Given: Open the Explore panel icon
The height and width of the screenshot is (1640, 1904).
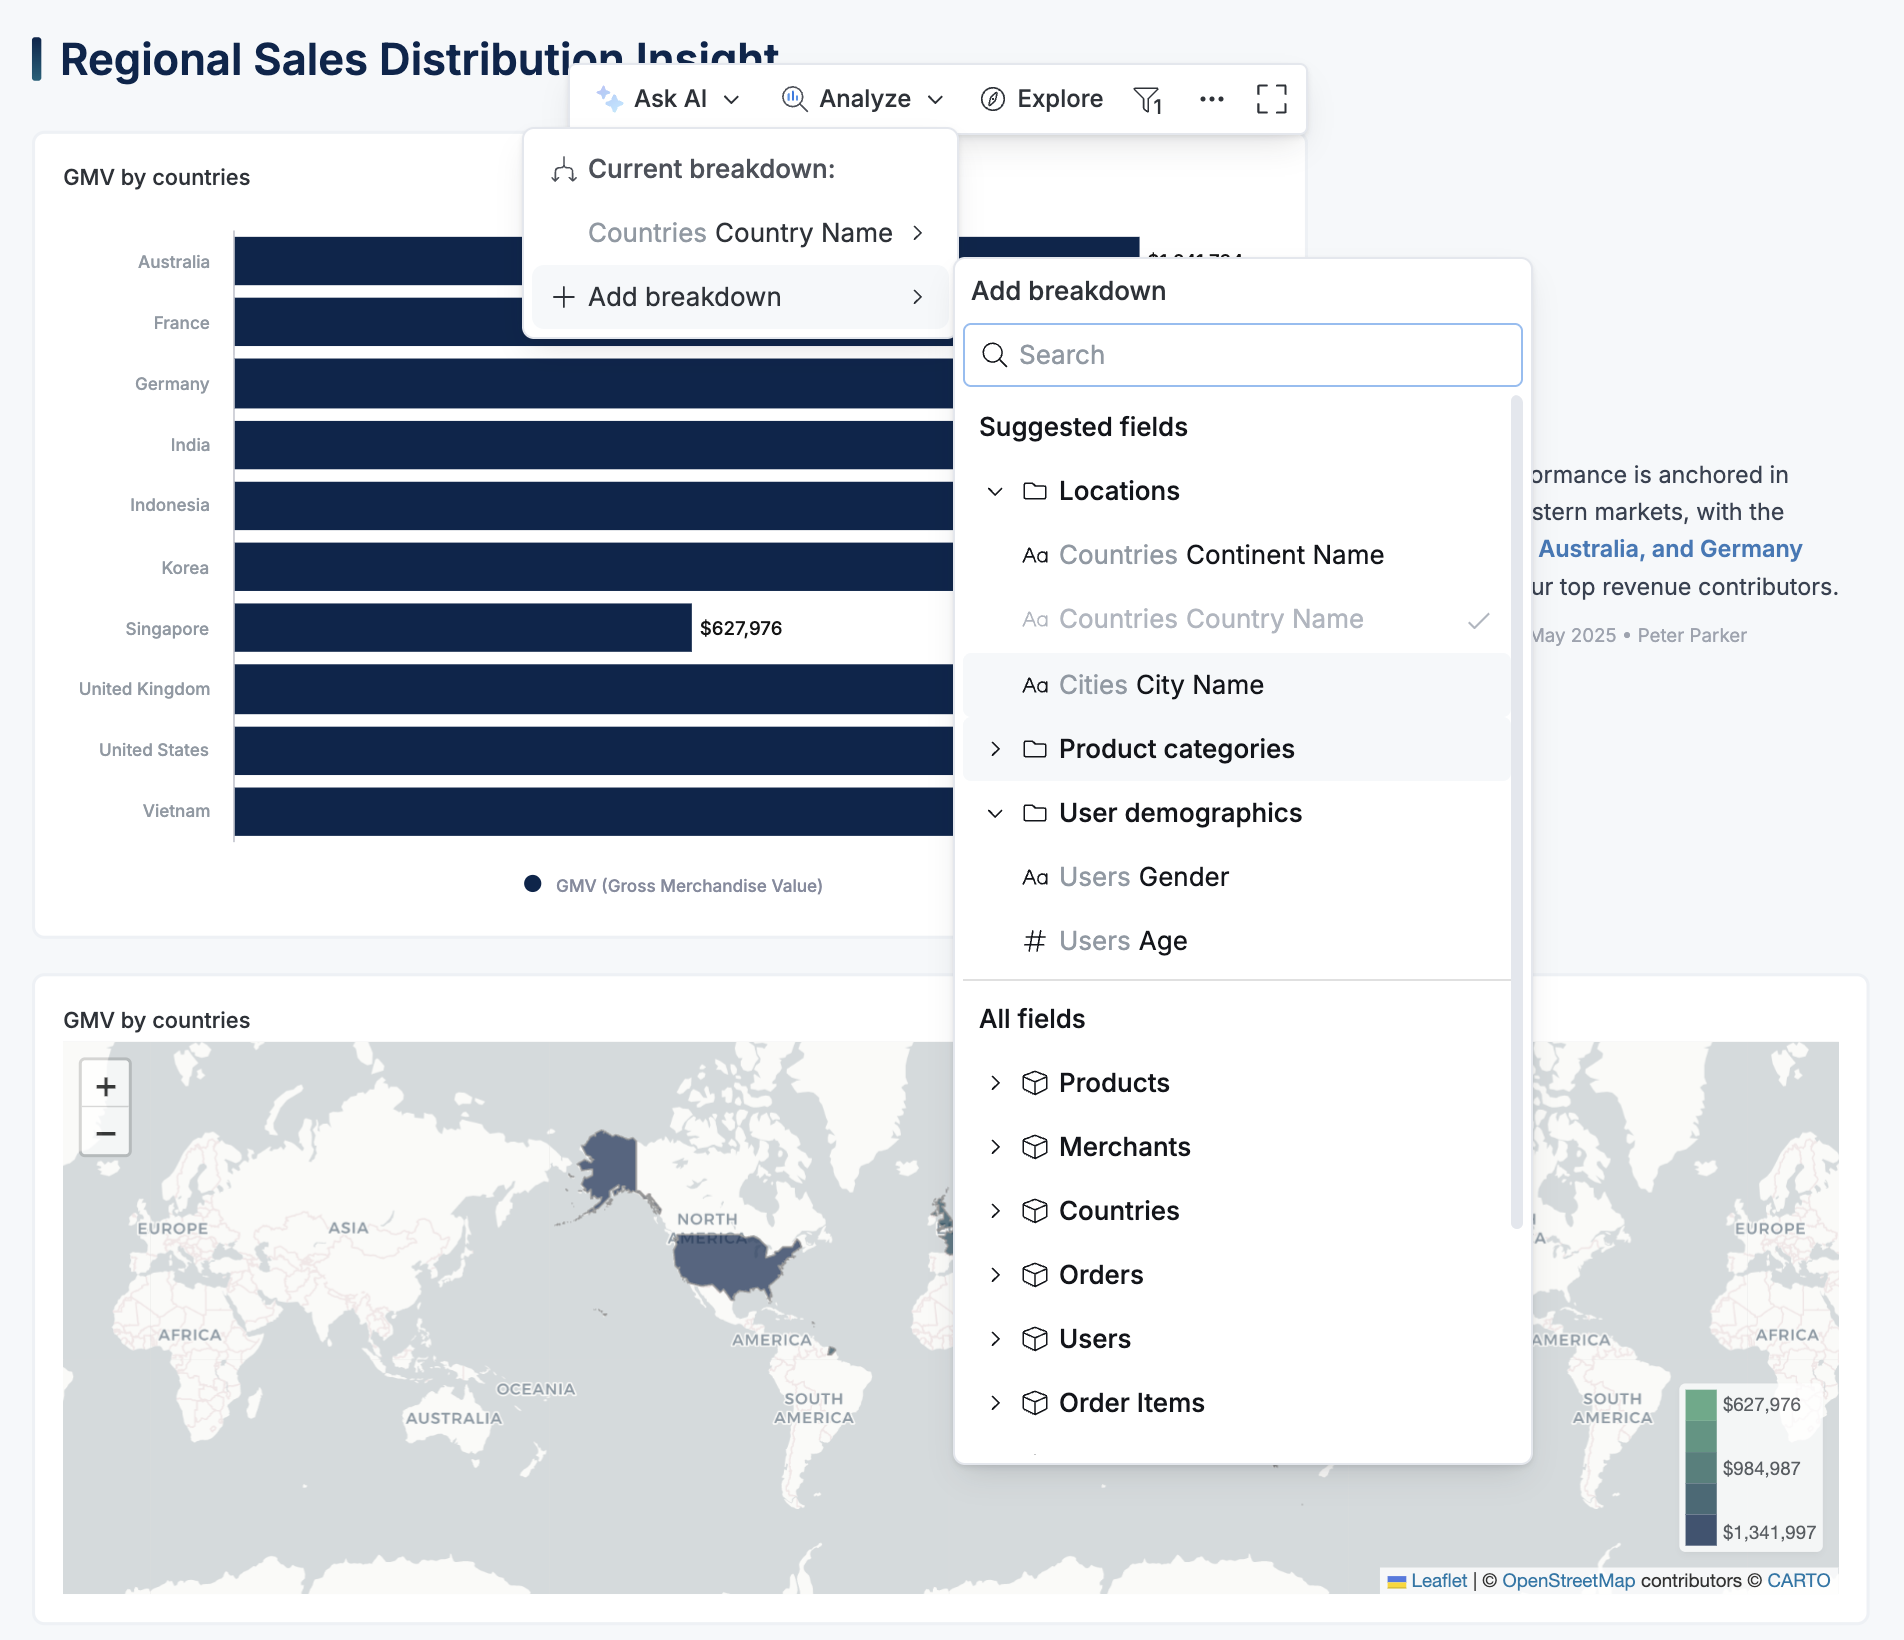Looking at the screenshot, I should 993,99.
